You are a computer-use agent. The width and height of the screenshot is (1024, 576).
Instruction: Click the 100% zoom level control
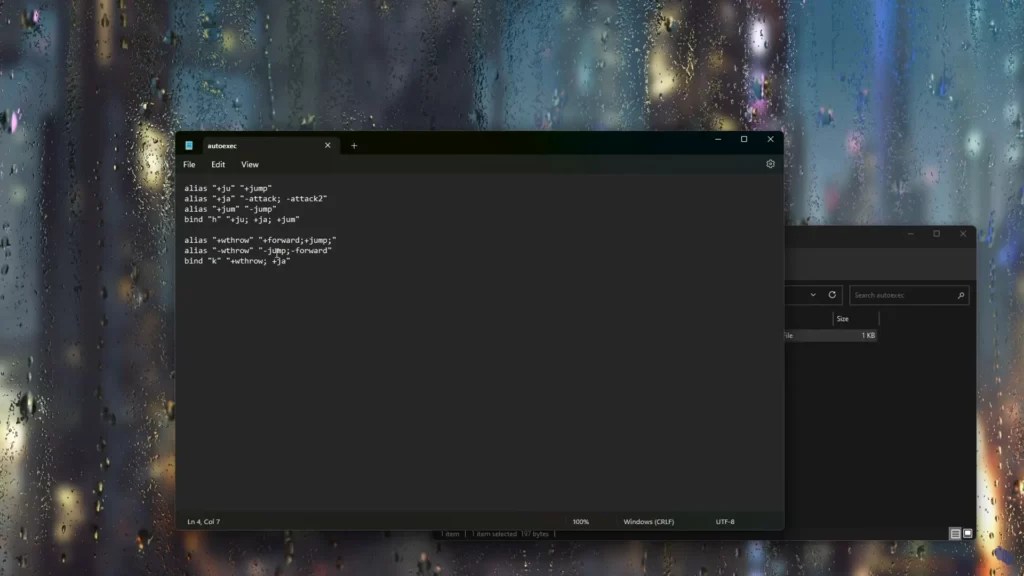click(x=580, y=521)
